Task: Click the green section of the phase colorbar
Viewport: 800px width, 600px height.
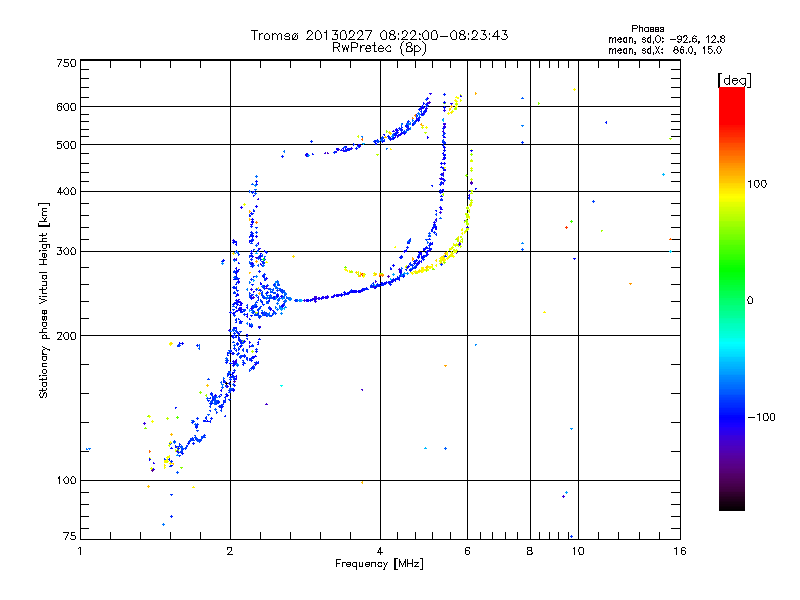Action: (x=732, y=270)
